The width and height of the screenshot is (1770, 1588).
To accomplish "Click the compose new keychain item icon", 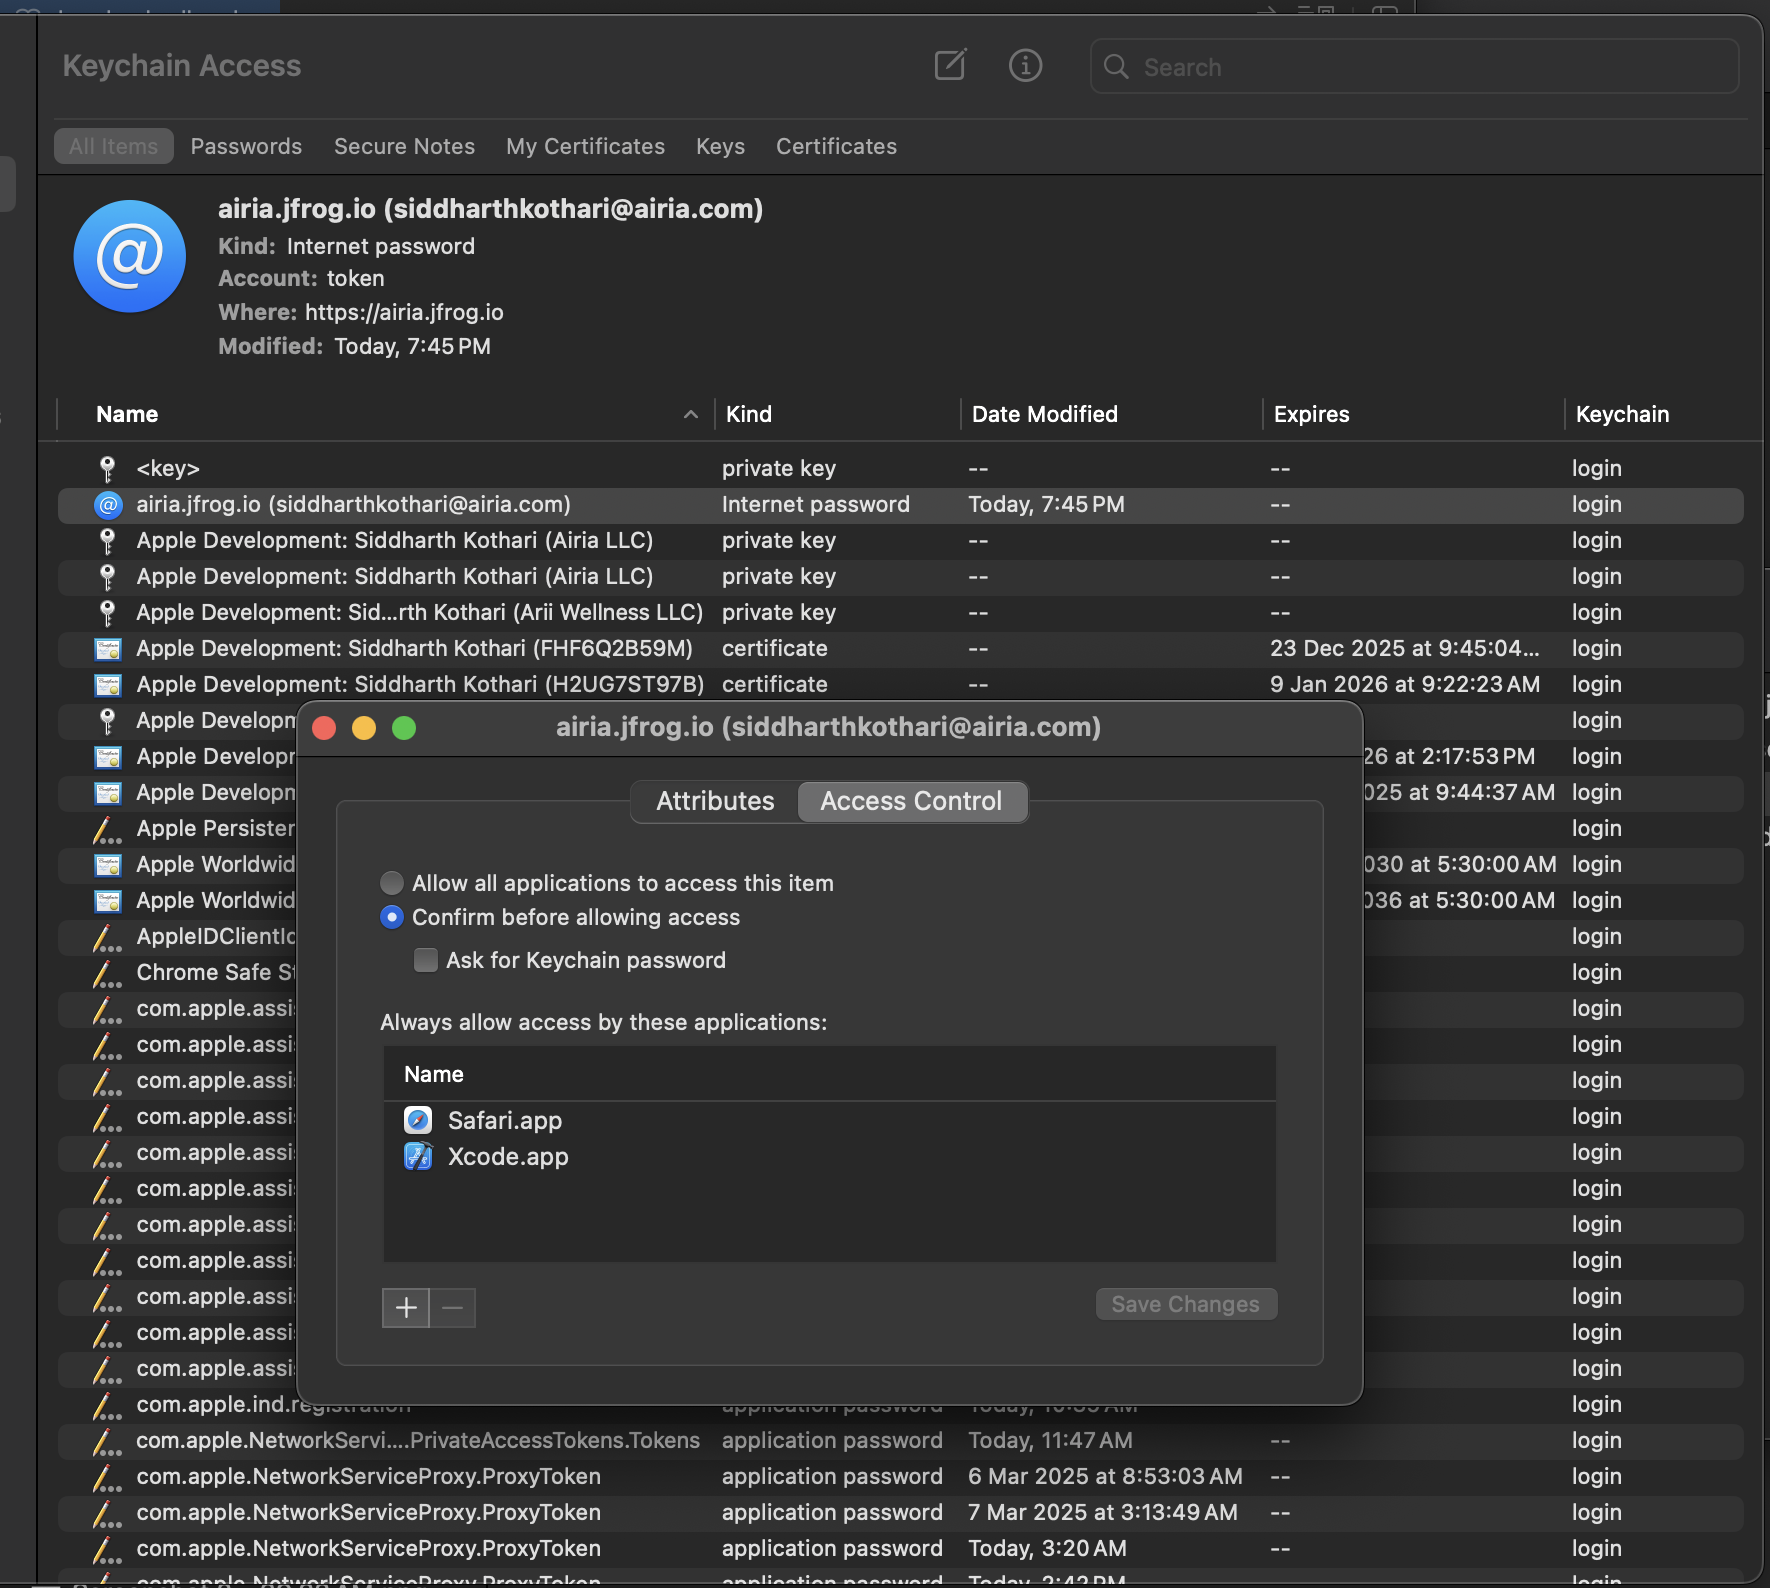I will click(949, 66).
